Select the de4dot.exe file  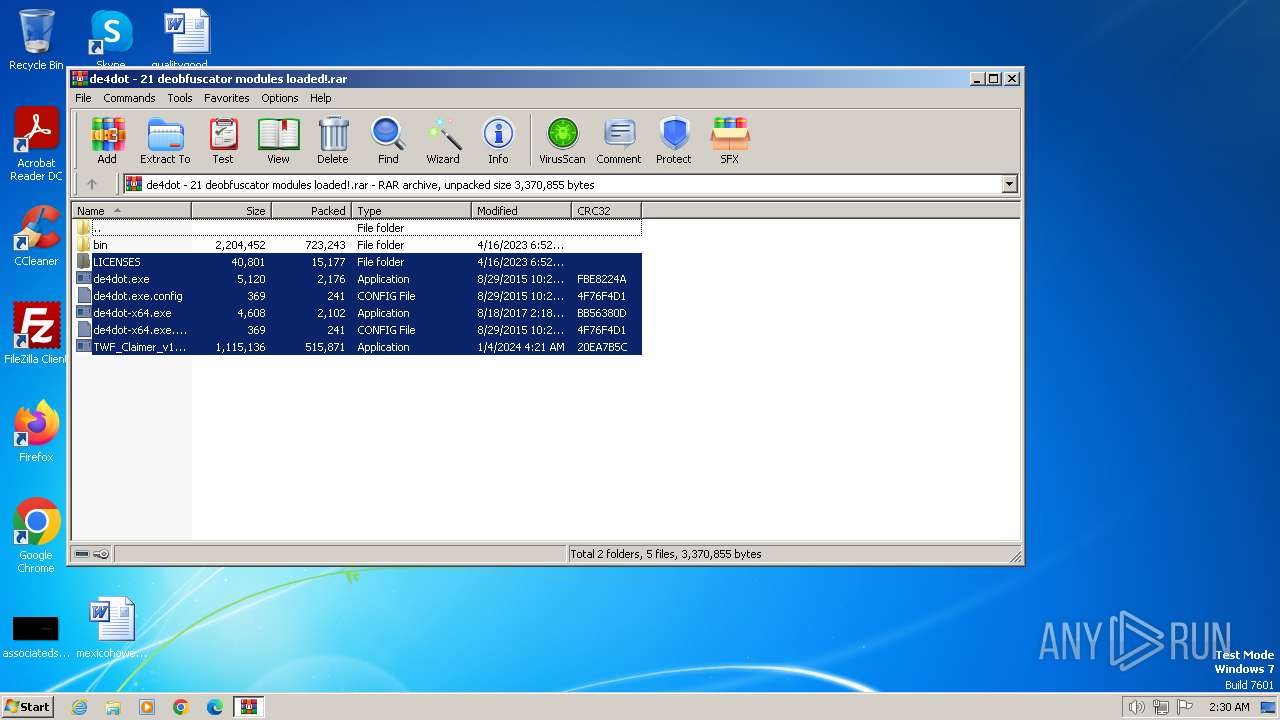pos(357,279)
